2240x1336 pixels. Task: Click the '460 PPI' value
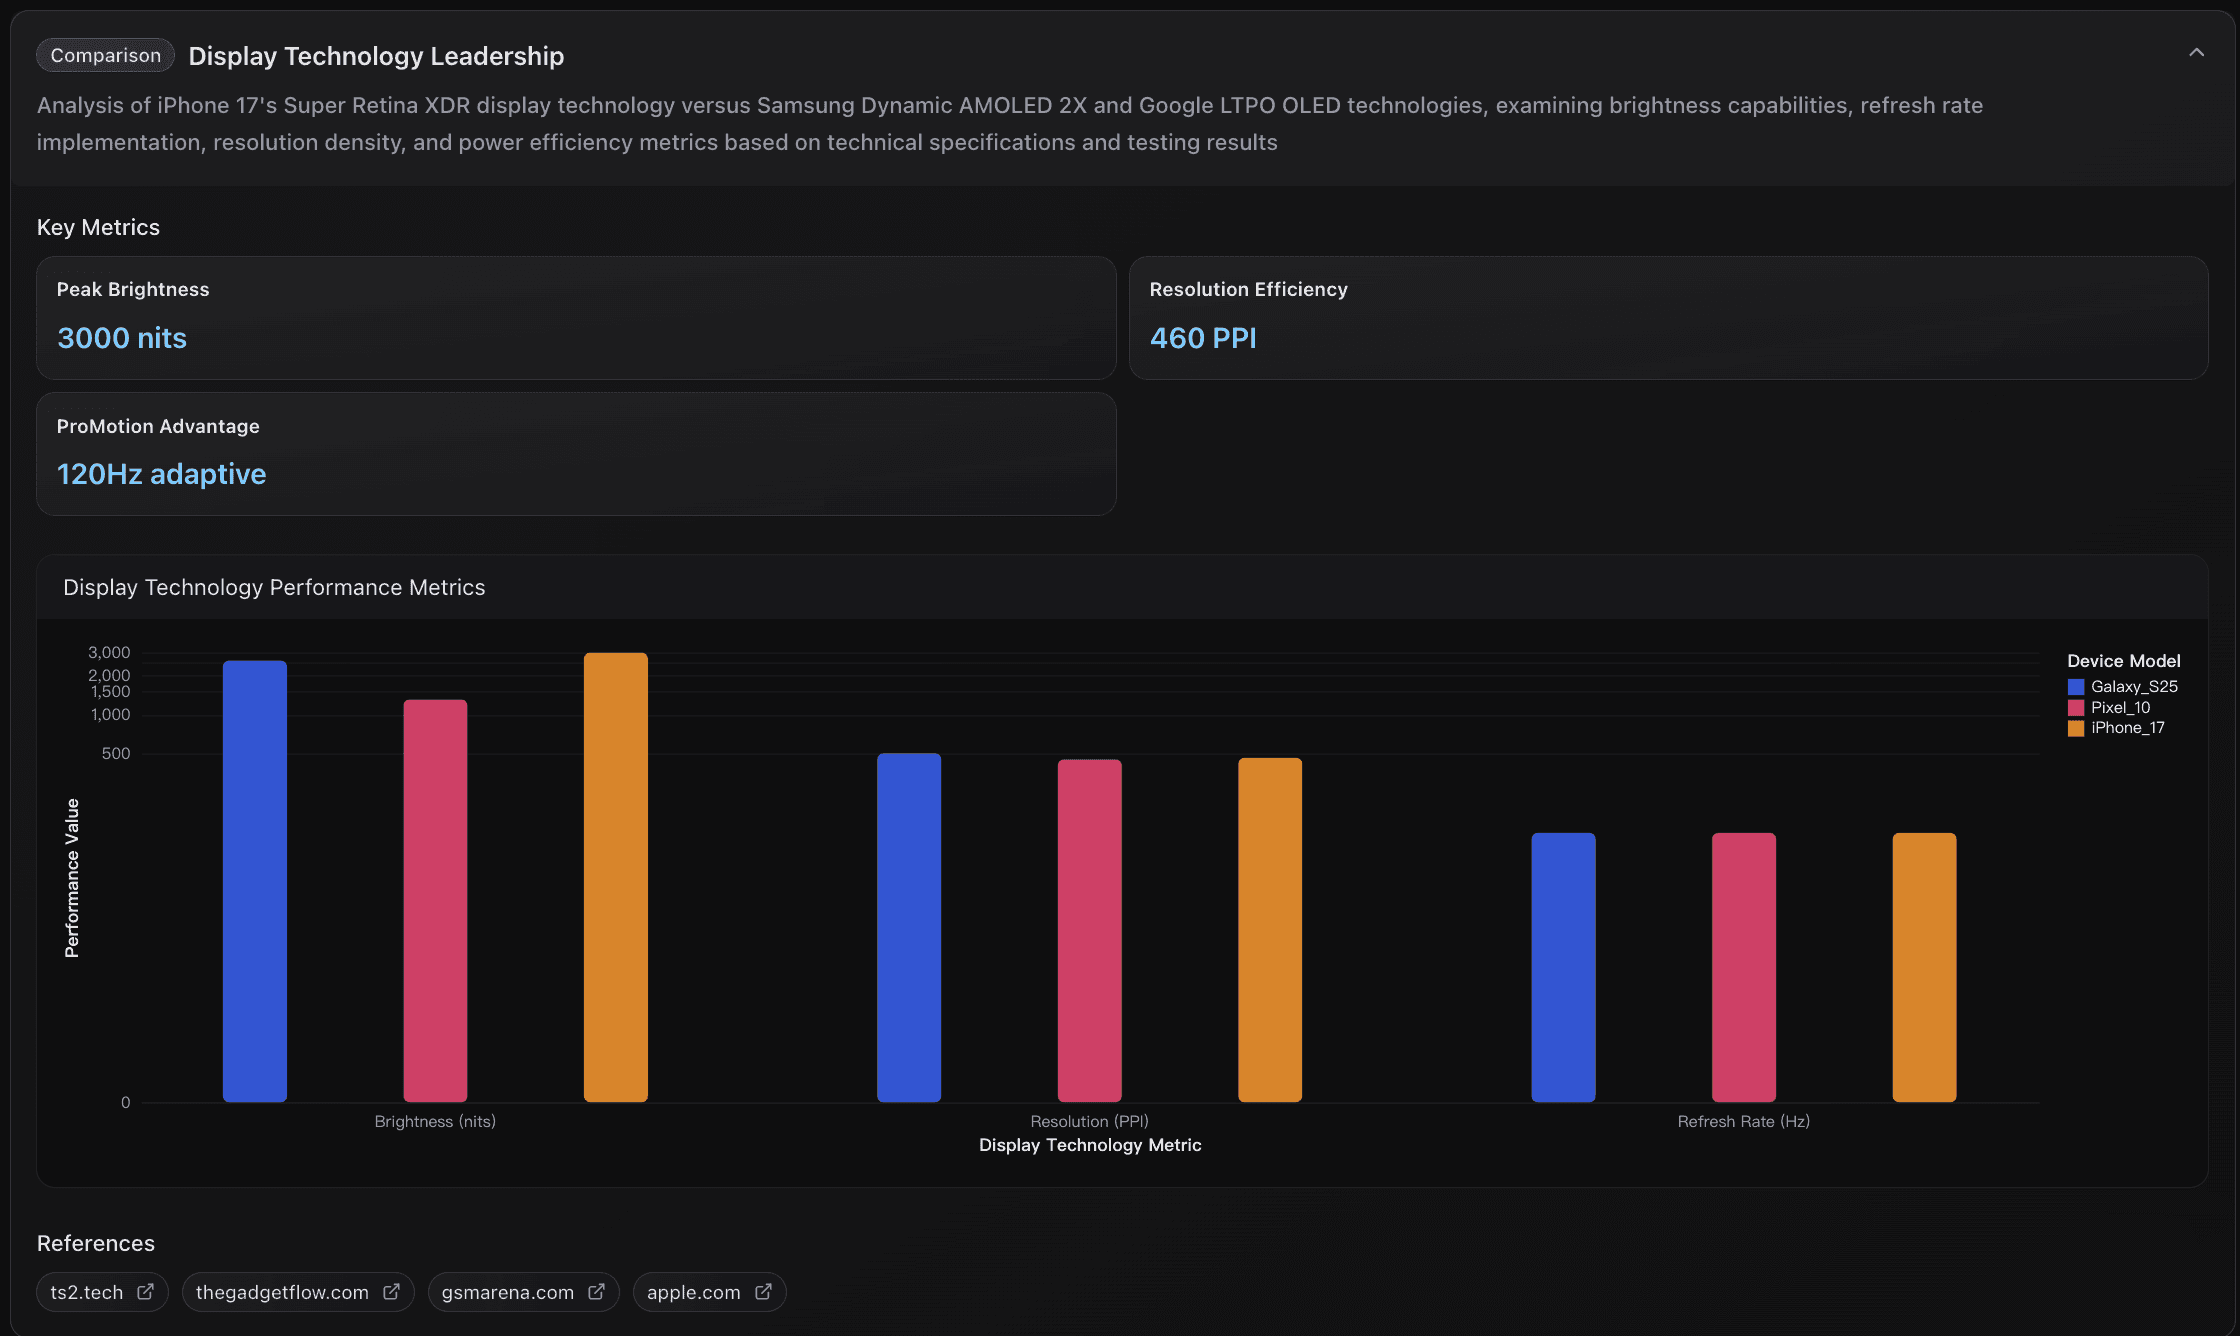click(1203, 338)
